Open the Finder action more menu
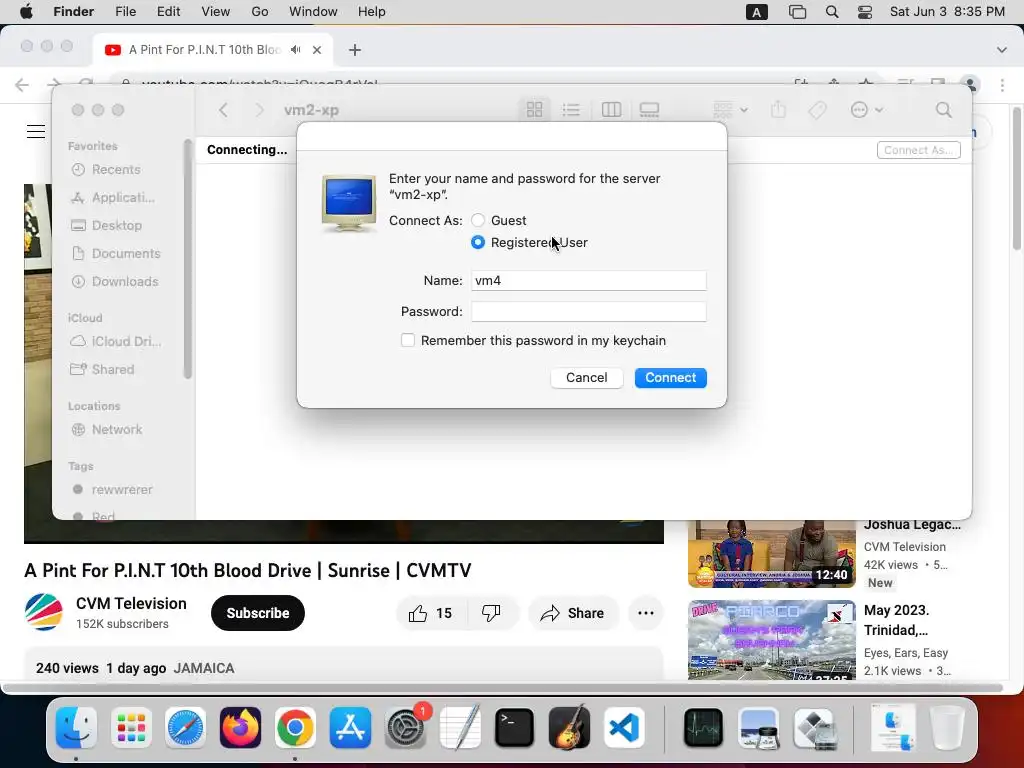This screenshot has height=768, width=1024. (x=867, y=110)
